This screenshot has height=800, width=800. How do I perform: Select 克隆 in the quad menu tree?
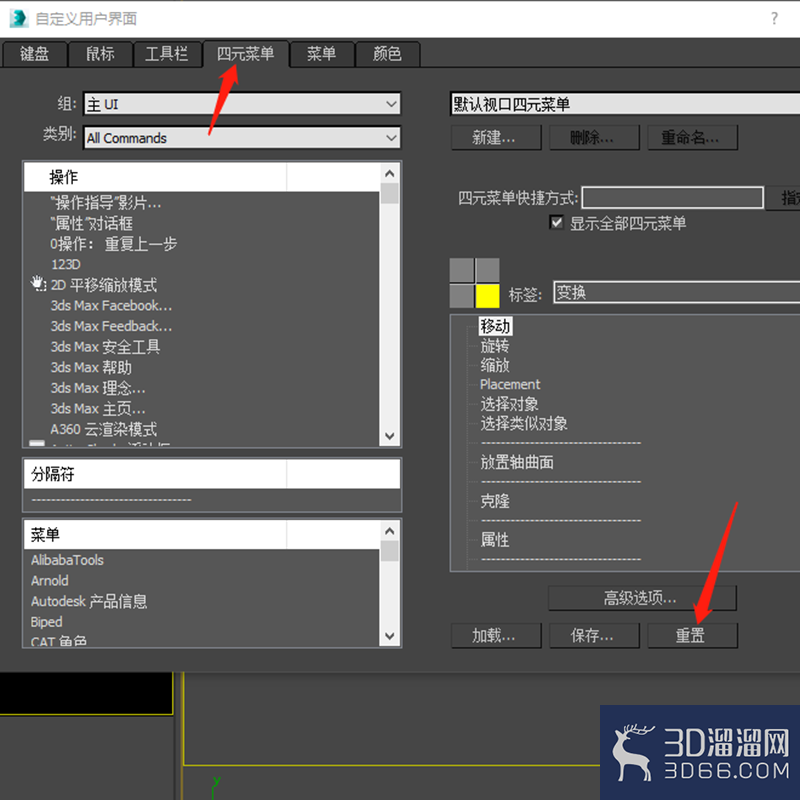(495, 501)
